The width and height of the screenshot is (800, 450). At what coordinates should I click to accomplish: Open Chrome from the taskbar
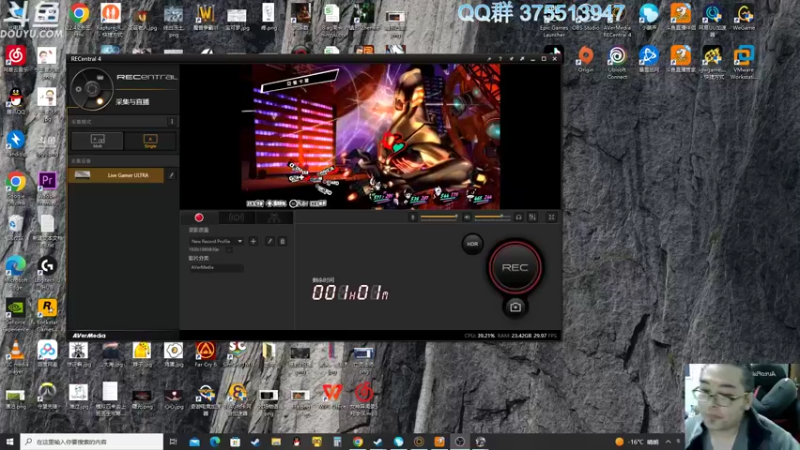[358, 441]
